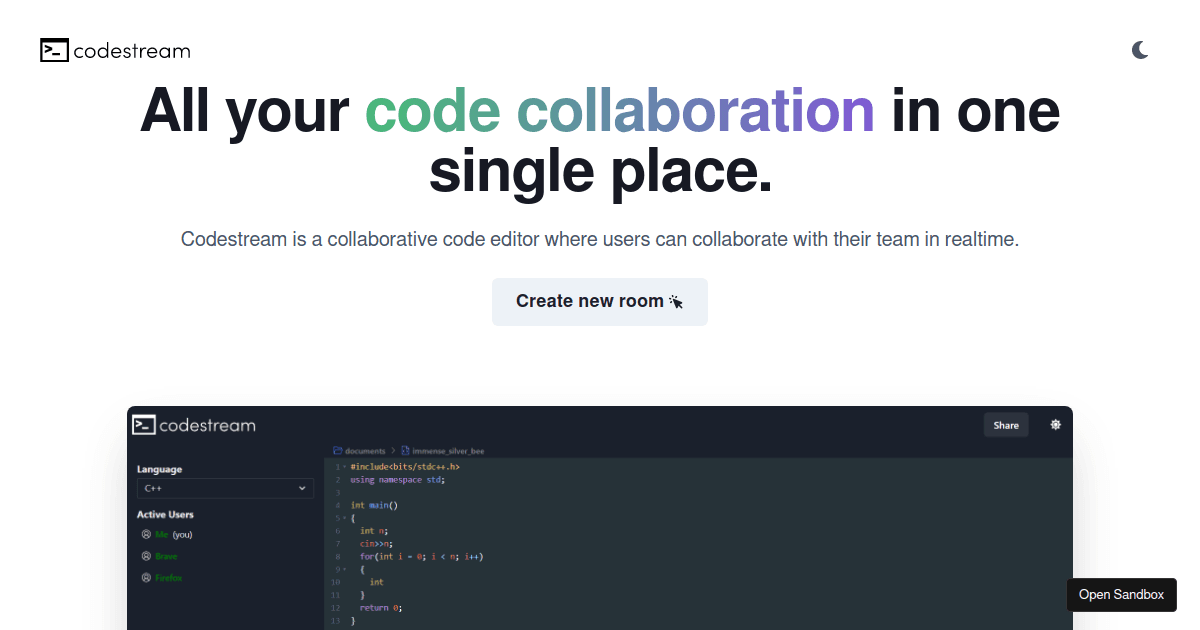The width and height of the screenshot is (1200, 630).
Task: Click the avatar icon for user Firefox
Action: pos(146,578)
